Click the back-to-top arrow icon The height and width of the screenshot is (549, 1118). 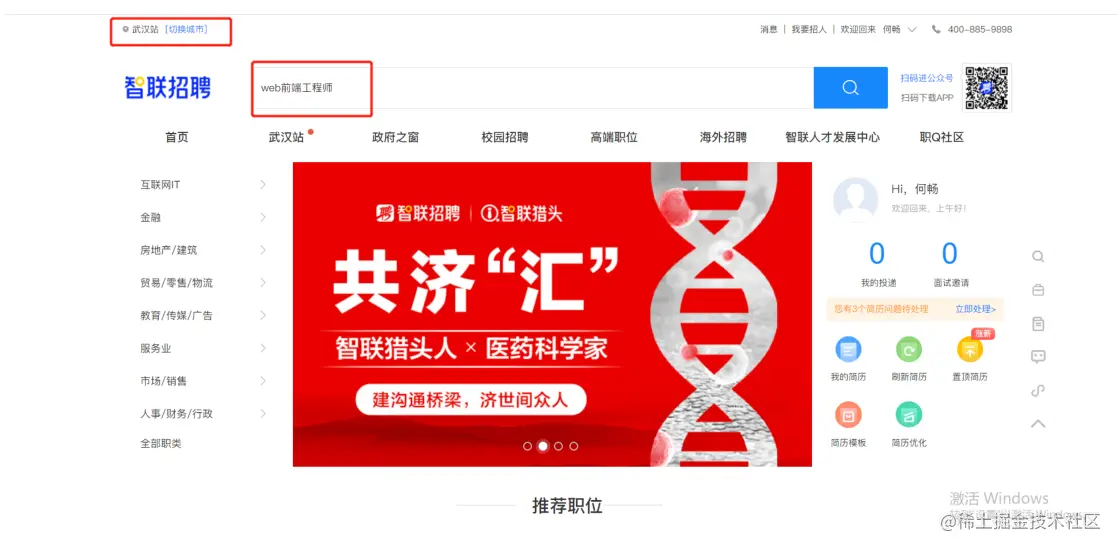point(1038,424)
